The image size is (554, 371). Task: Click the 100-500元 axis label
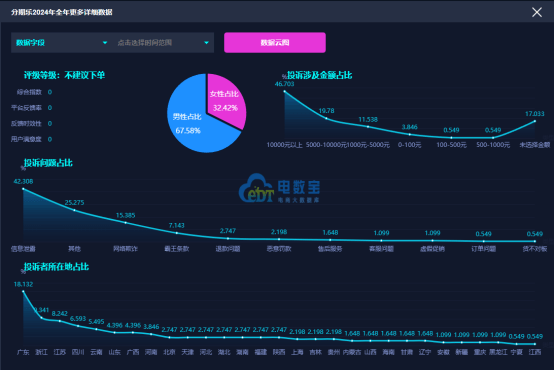pos(451,145)
